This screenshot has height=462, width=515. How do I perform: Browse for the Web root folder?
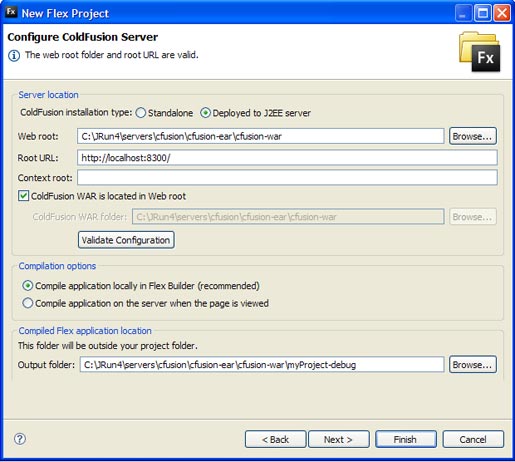pyautogui.click(x=472, y=136)
